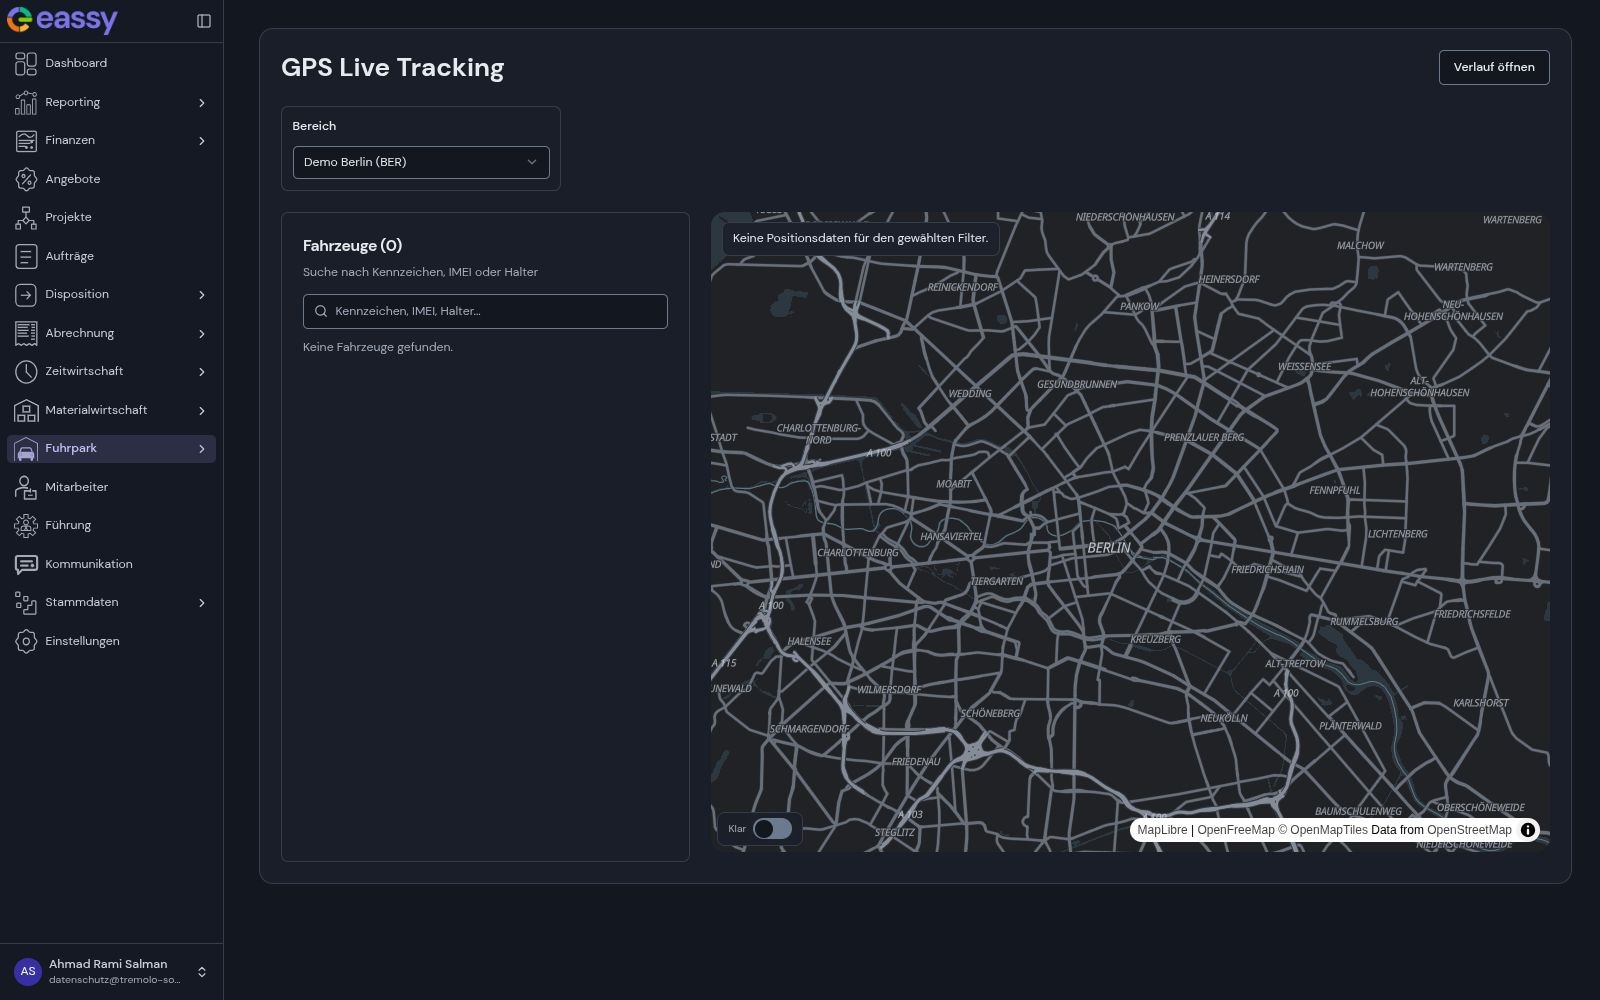
Task: Open the user account switcher arrows
Action: click(201, 972)
